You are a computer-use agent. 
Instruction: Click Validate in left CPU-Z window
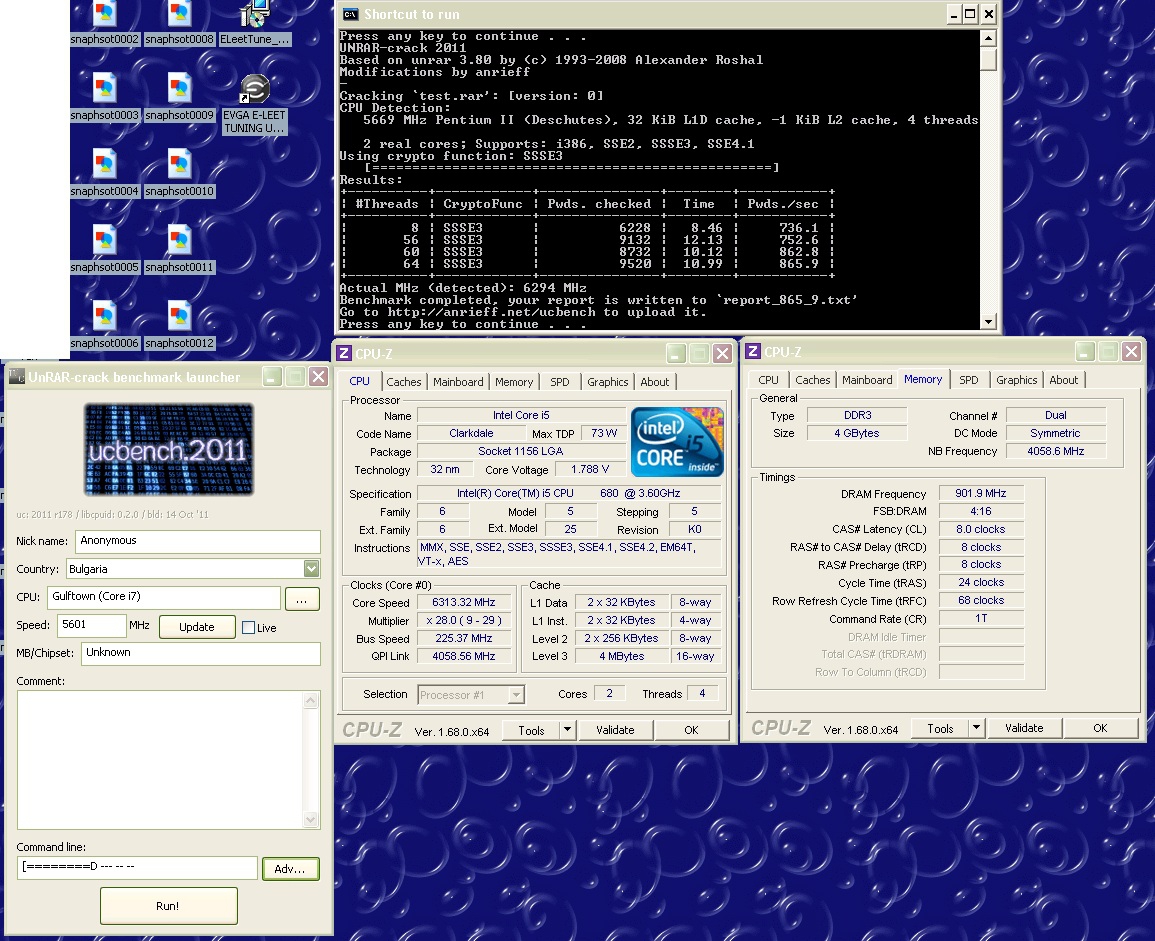pos(615,730)
